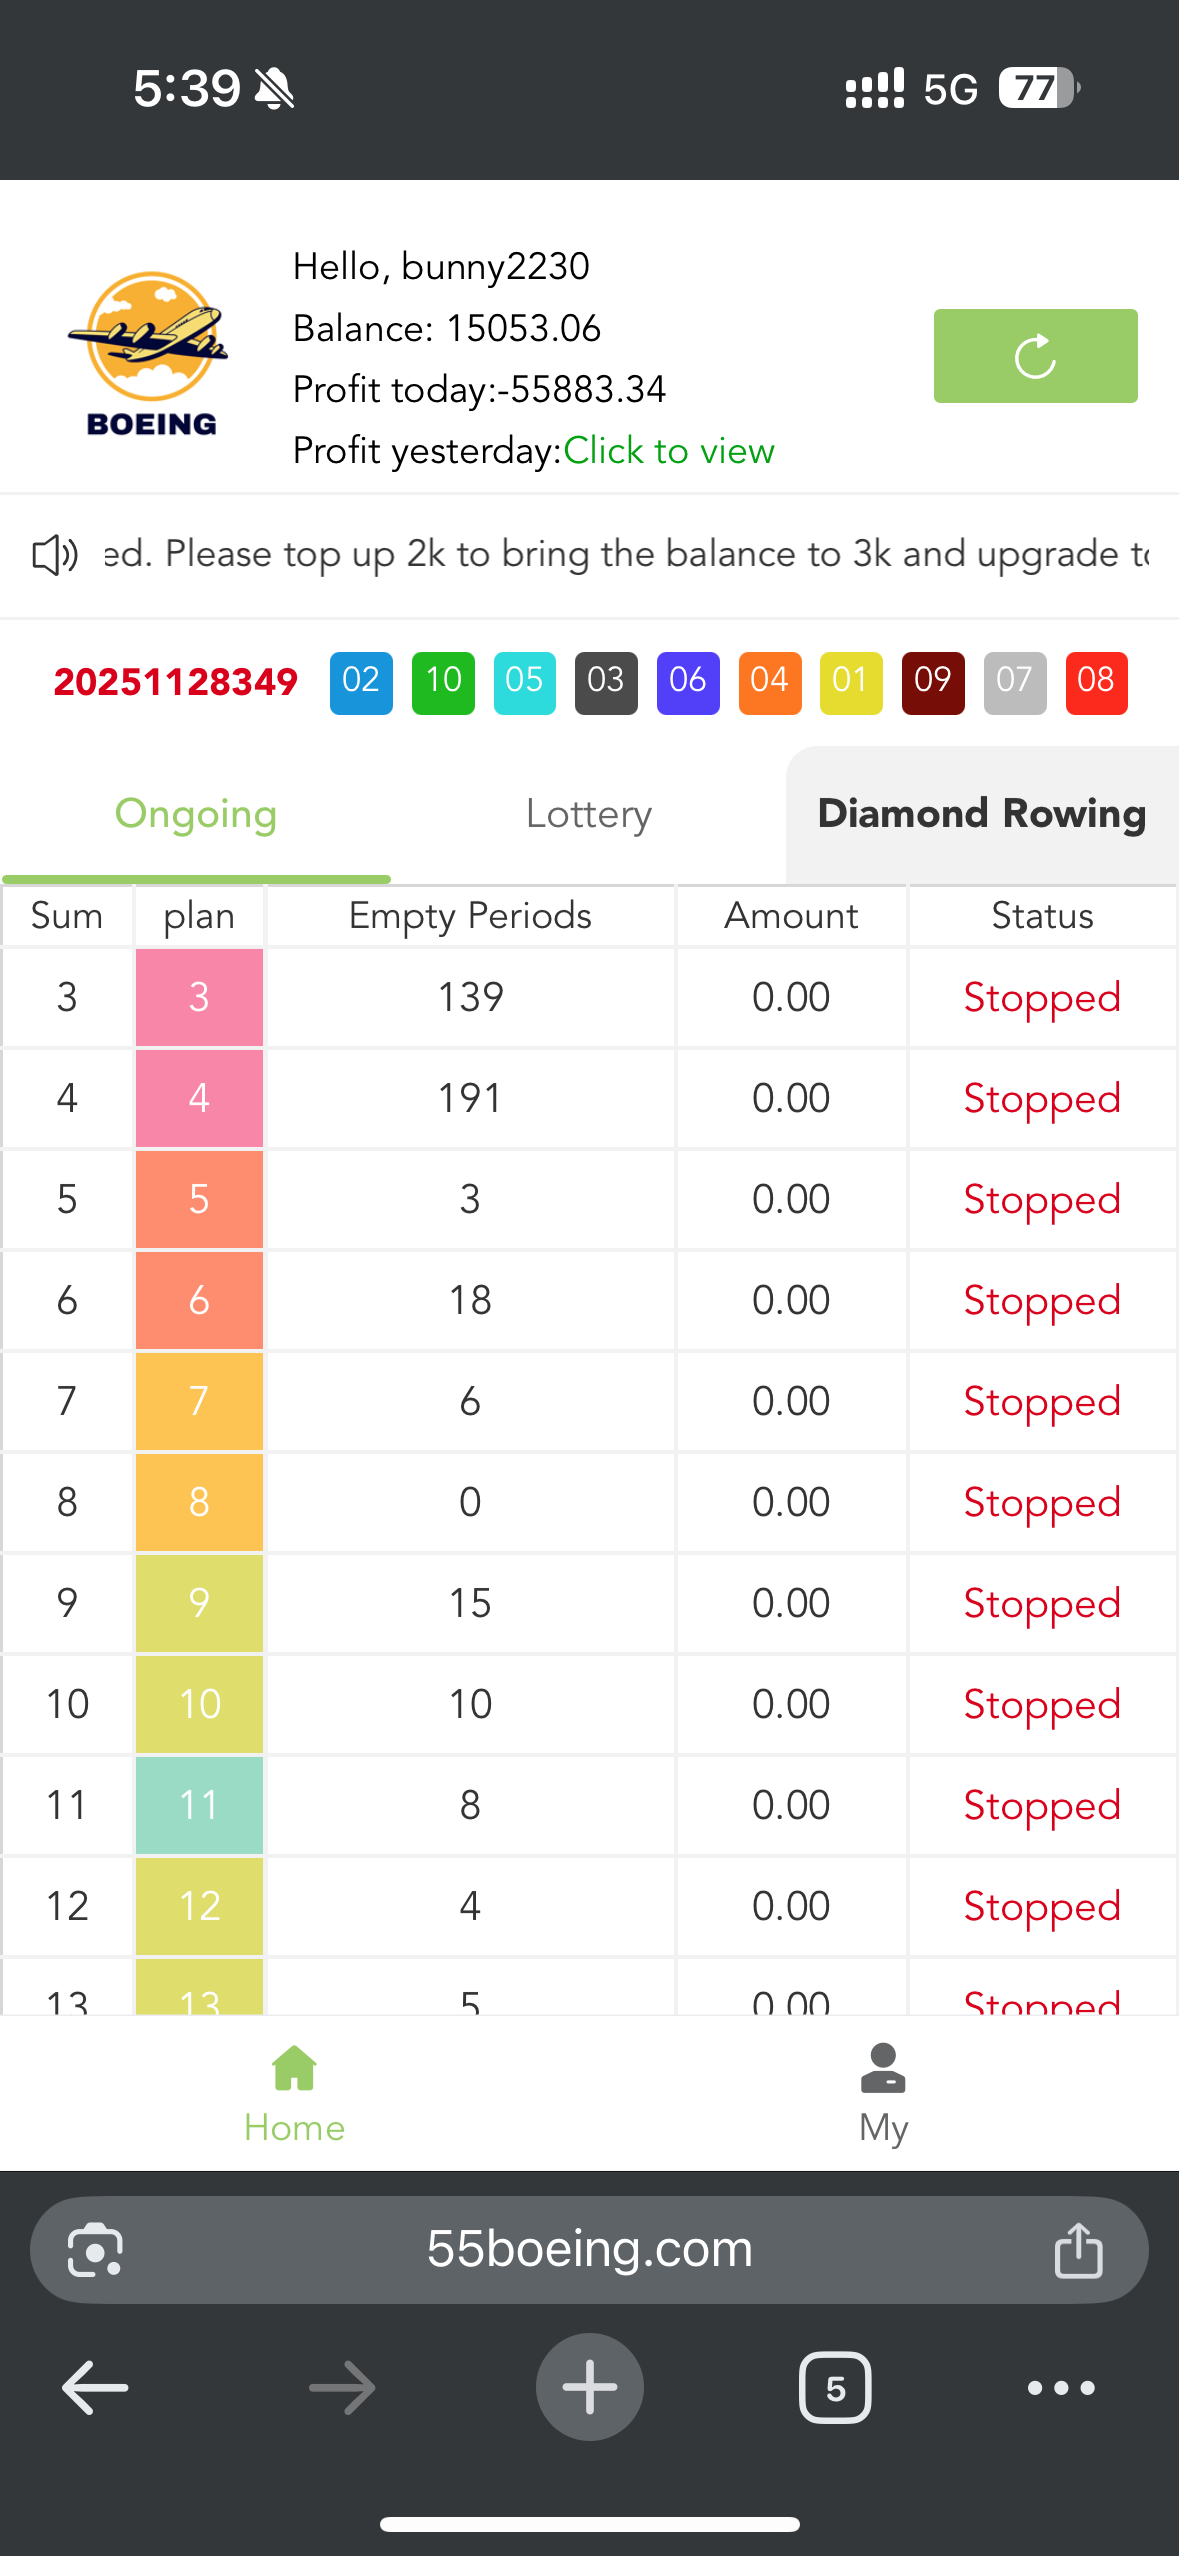Viewport: 1179px width, 2556px height.
Task: Open the browser three-dots menu
Action: click(x=1061, y=2388)
